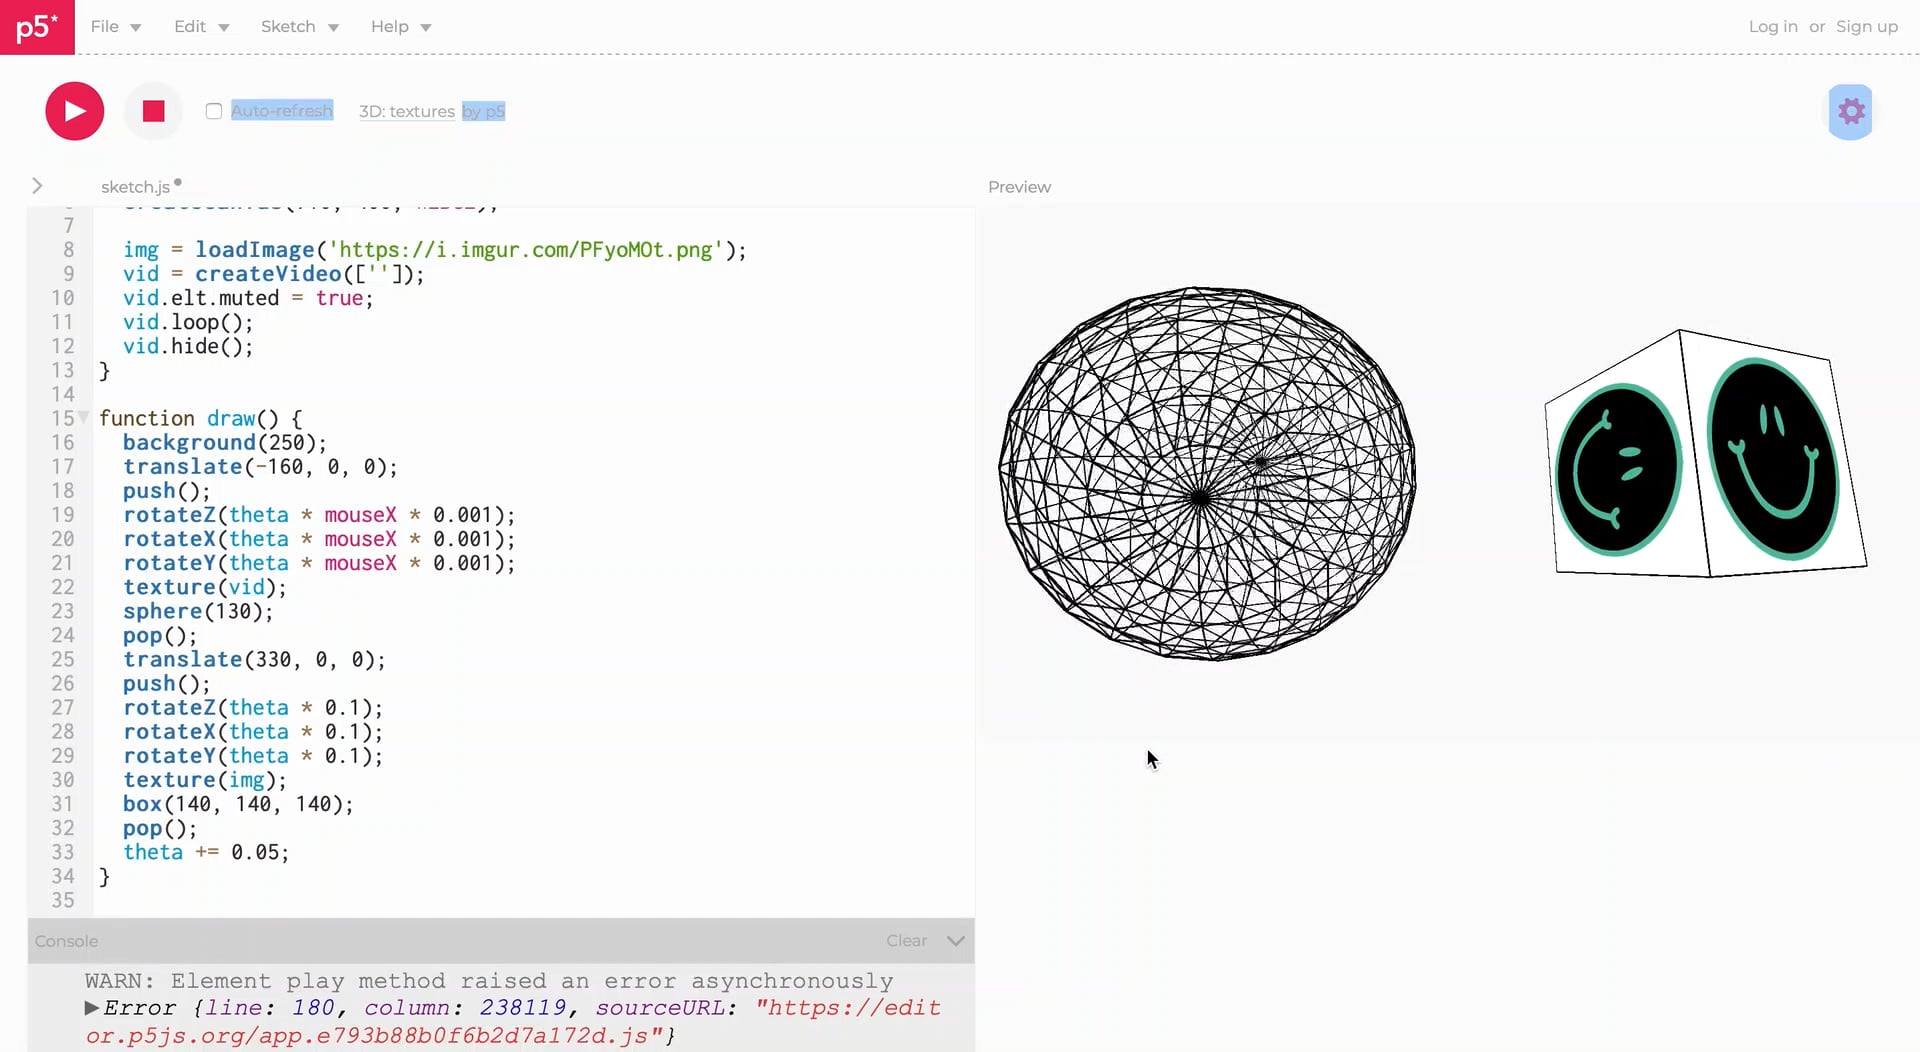
Task: Click the 'vid.elt.muted = true;' line
Action: tap(248, 298)
